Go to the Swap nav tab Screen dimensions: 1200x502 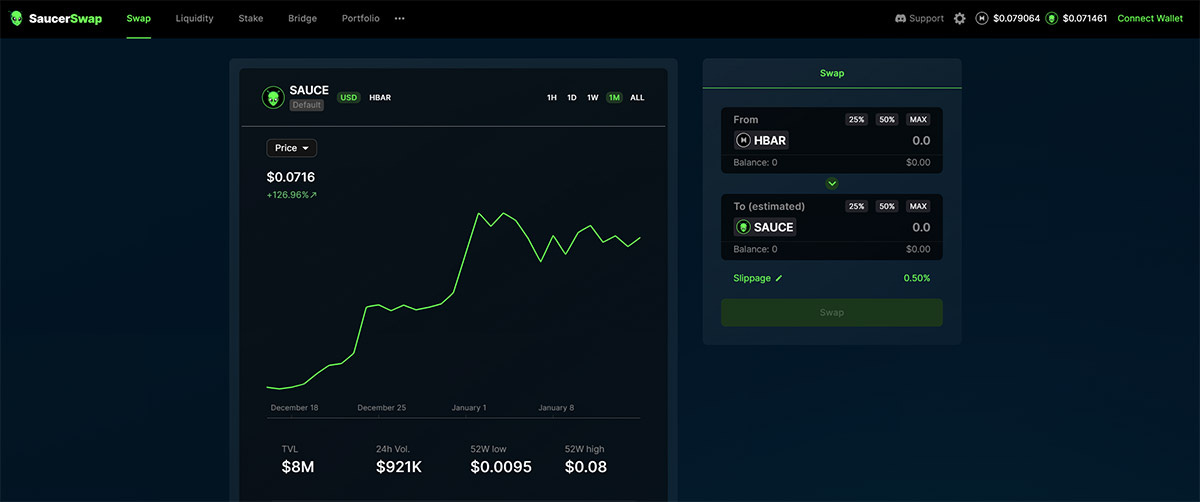(139, 18)
